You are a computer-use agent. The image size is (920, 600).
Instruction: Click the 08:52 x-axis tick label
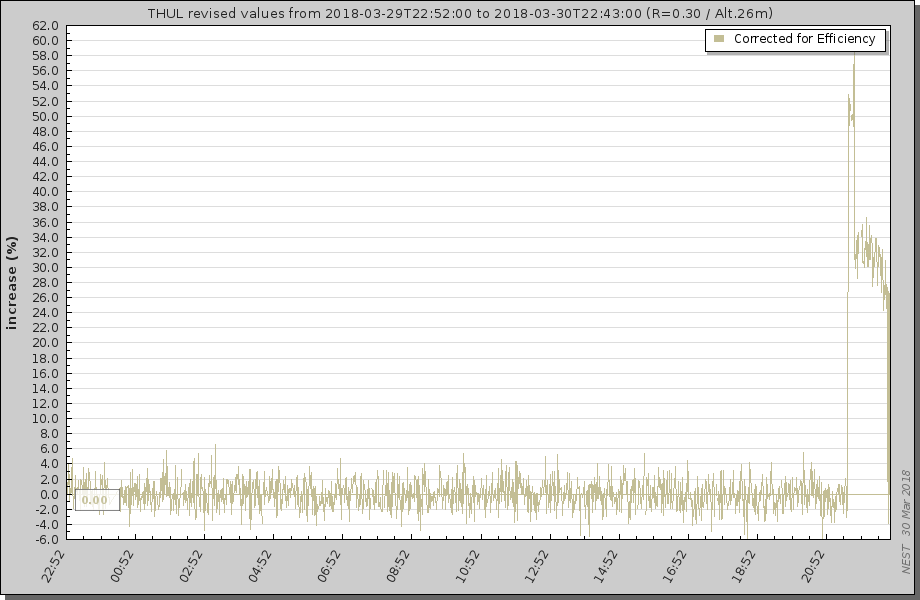click(398, 566)
